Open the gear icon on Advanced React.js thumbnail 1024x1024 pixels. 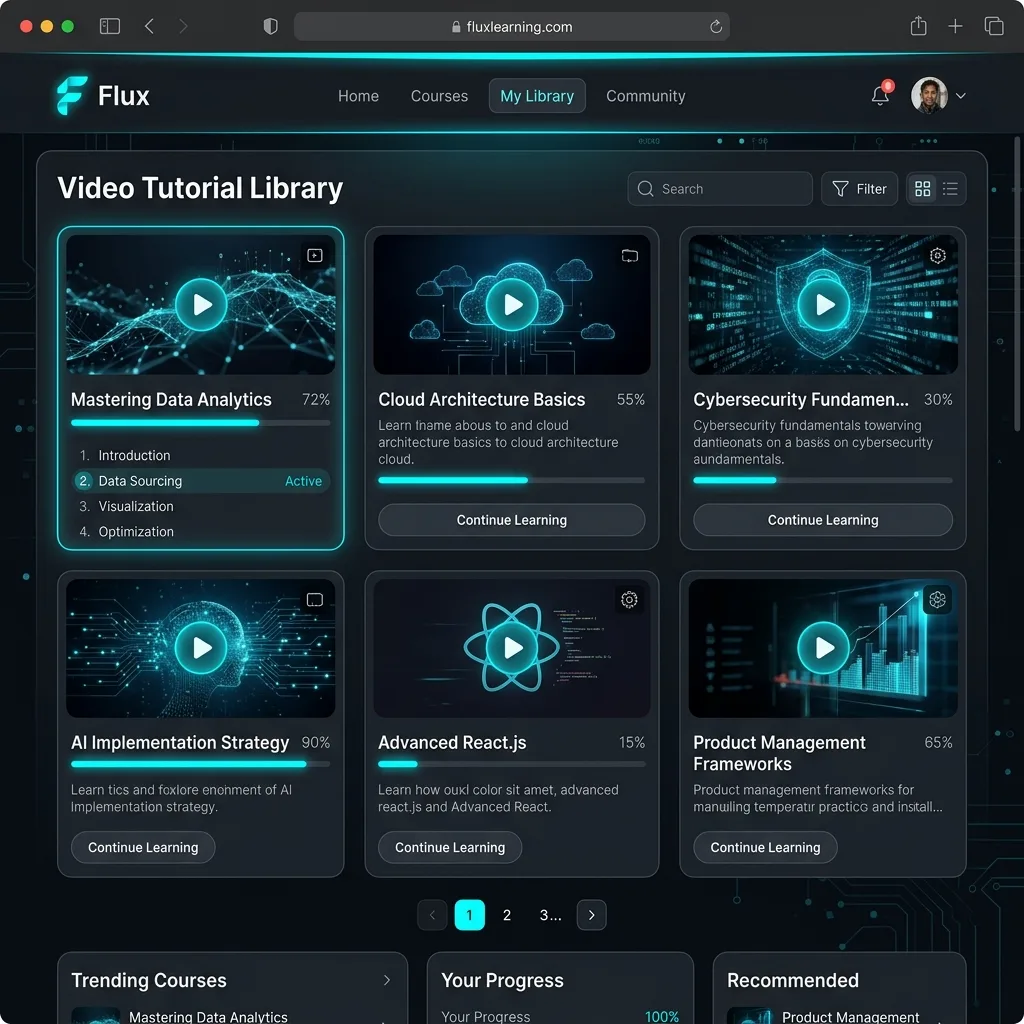click(x=629, y=600)
